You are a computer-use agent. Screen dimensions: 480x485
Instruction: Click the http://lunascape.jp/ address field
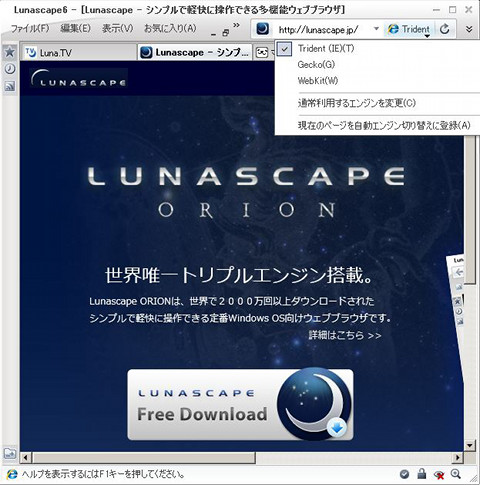(x=318, y=30)
